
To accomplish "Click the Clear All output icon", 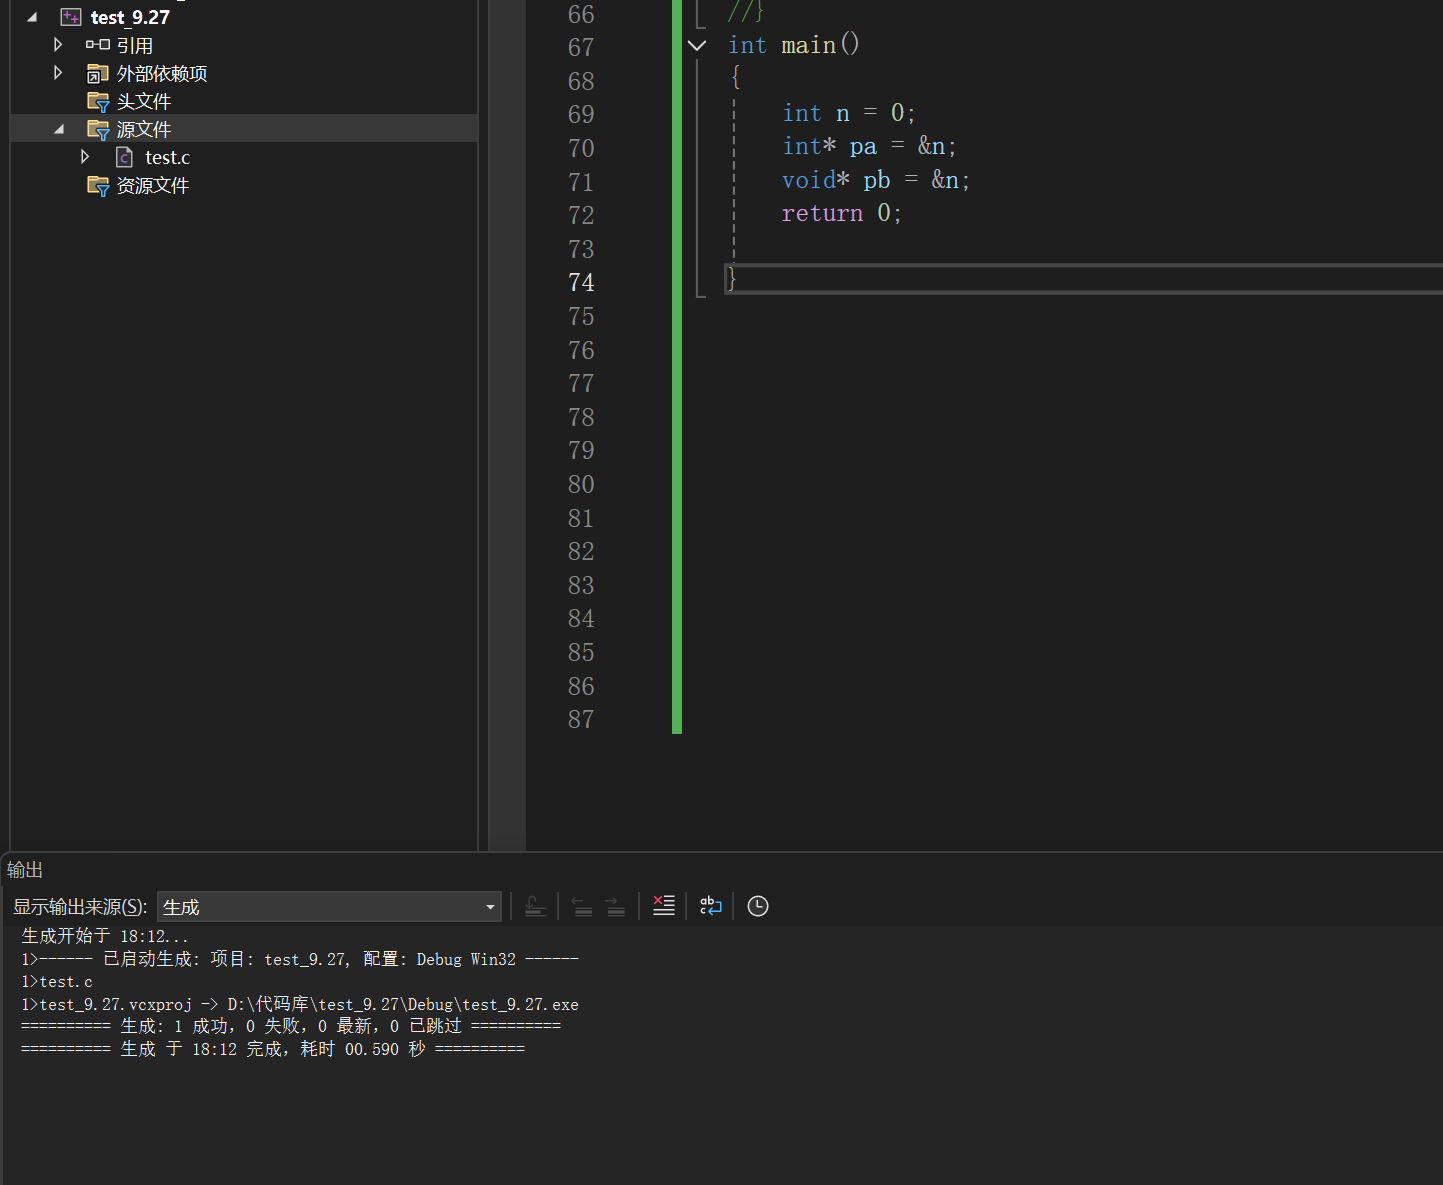I will pos(664,906).
